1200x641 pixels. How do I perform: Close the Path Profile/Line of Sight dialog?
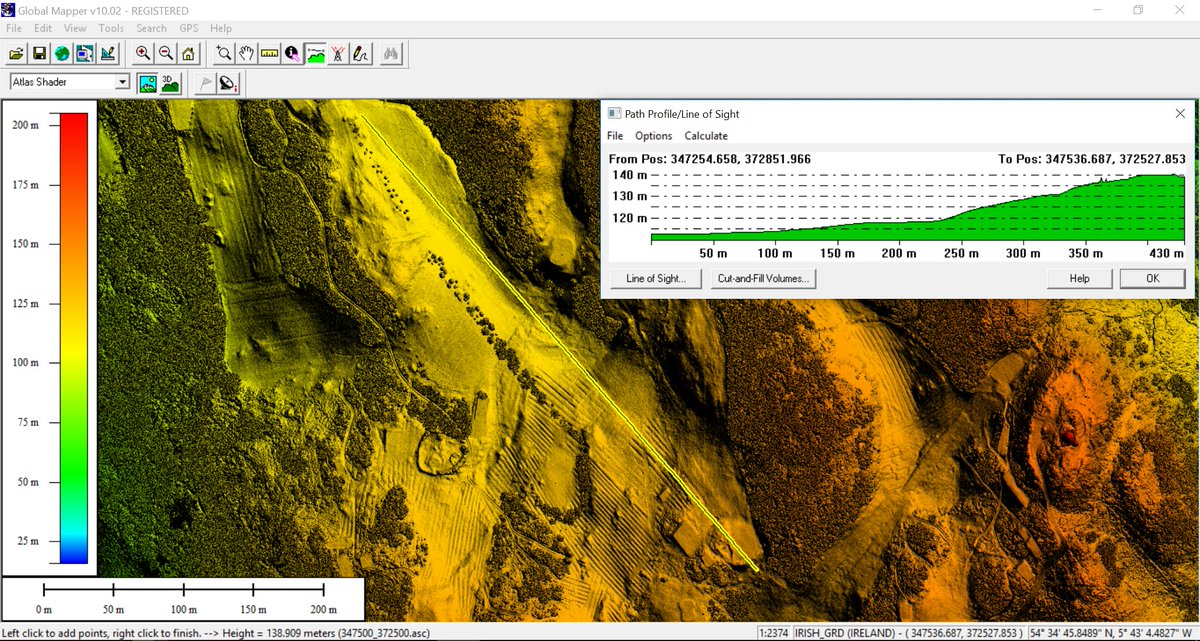(x=1179, y=114)
